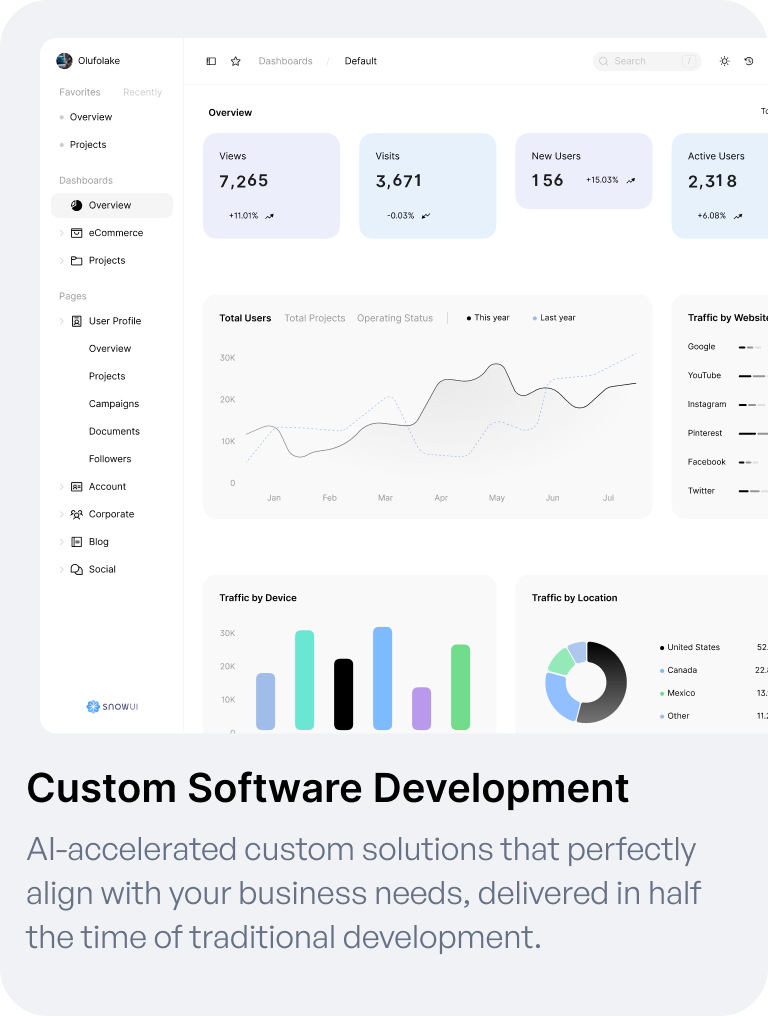
Task: Click the purple bar in Traffic by Device
Action: point(421,709)
